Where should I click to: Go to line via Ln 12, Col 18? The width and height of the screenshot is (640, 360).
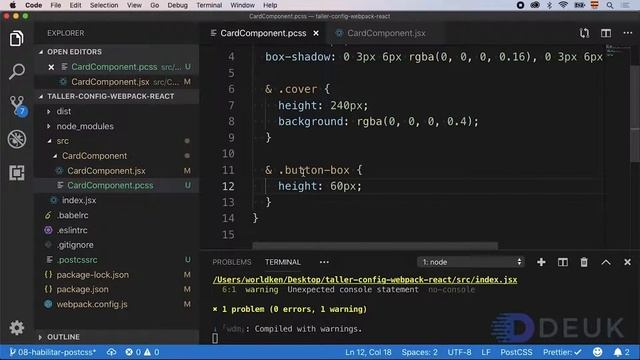tap(368, 352)
